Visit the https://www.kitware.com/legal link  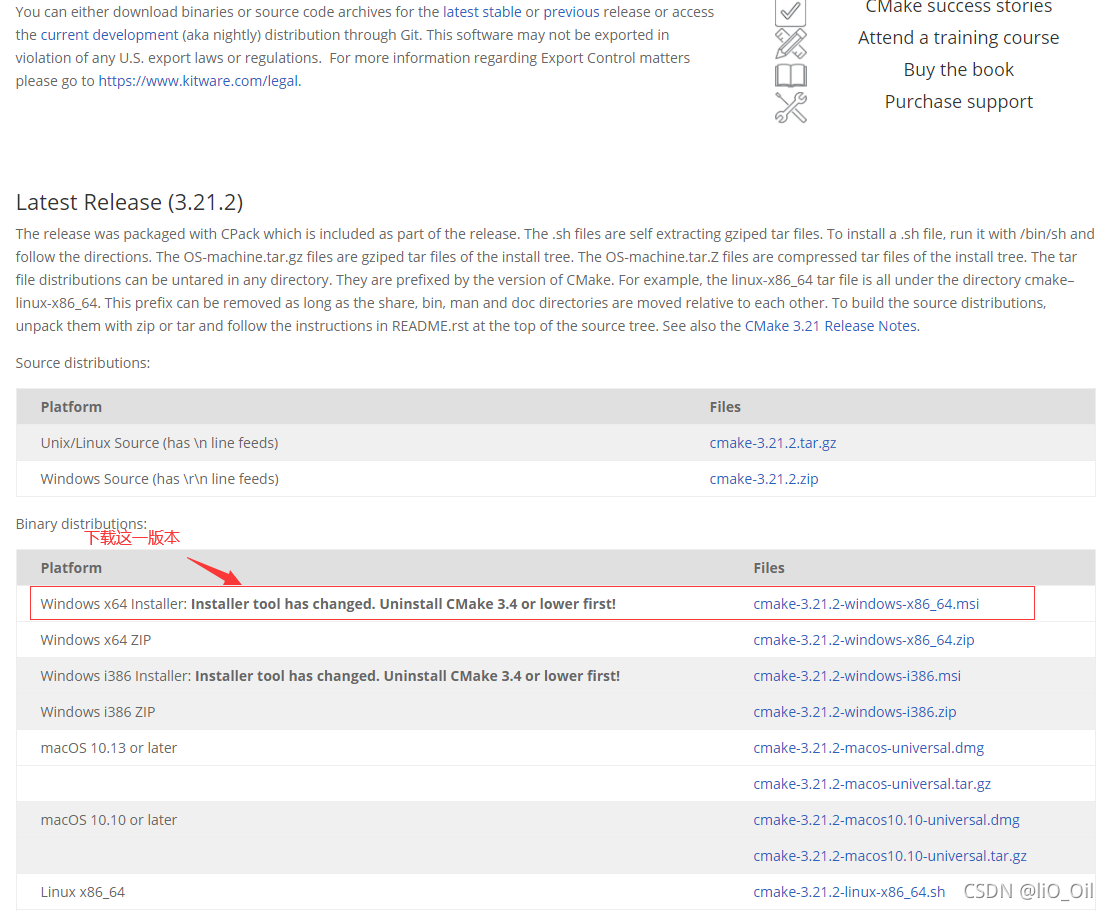click(198, 81)
